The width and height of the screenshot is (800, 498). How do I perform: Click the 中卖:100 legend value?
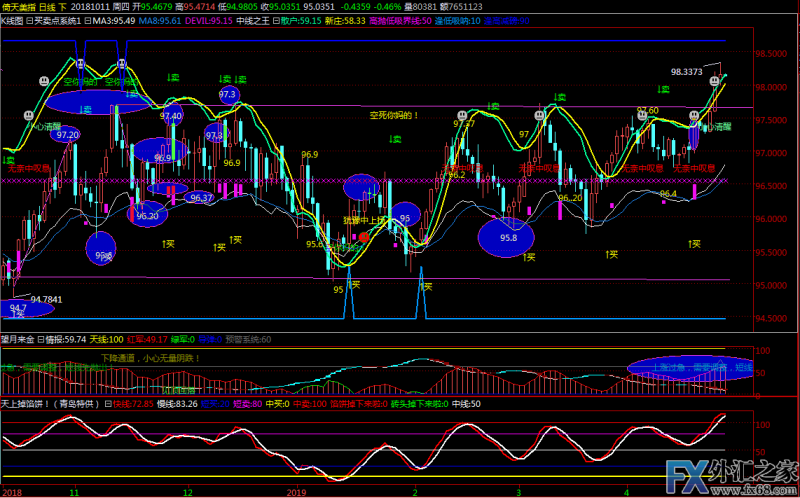click(x=309, y=404)
